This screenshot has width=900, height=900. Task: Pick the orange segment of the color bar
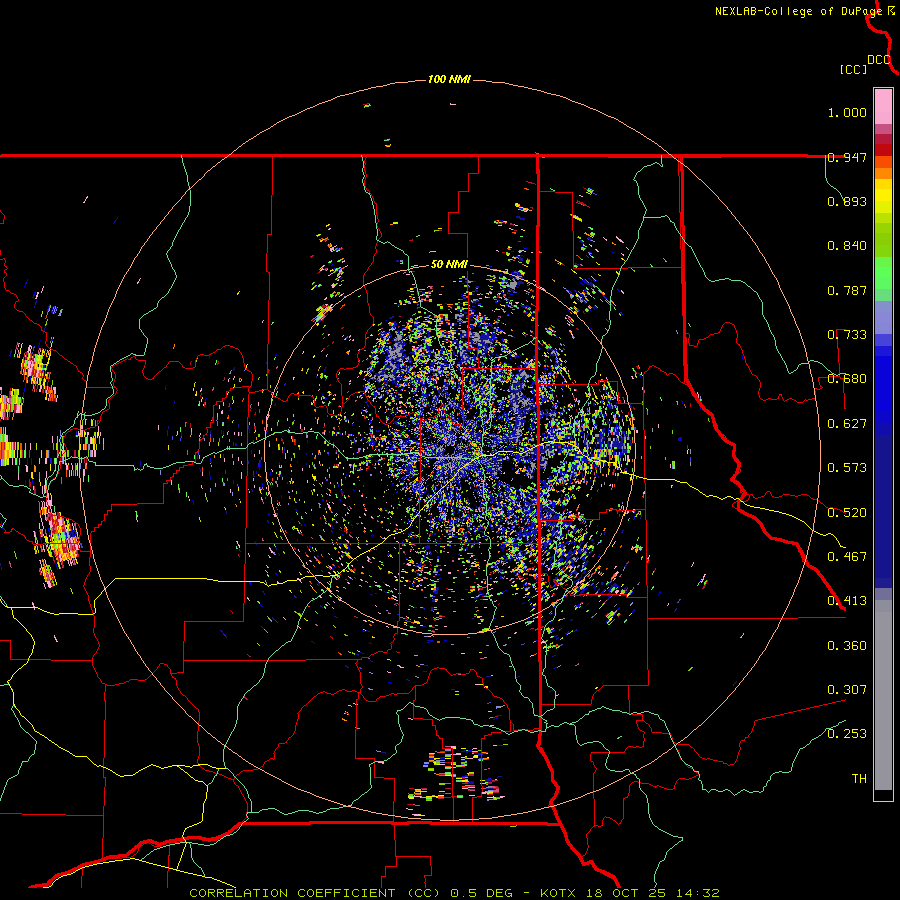coord(883,173)
